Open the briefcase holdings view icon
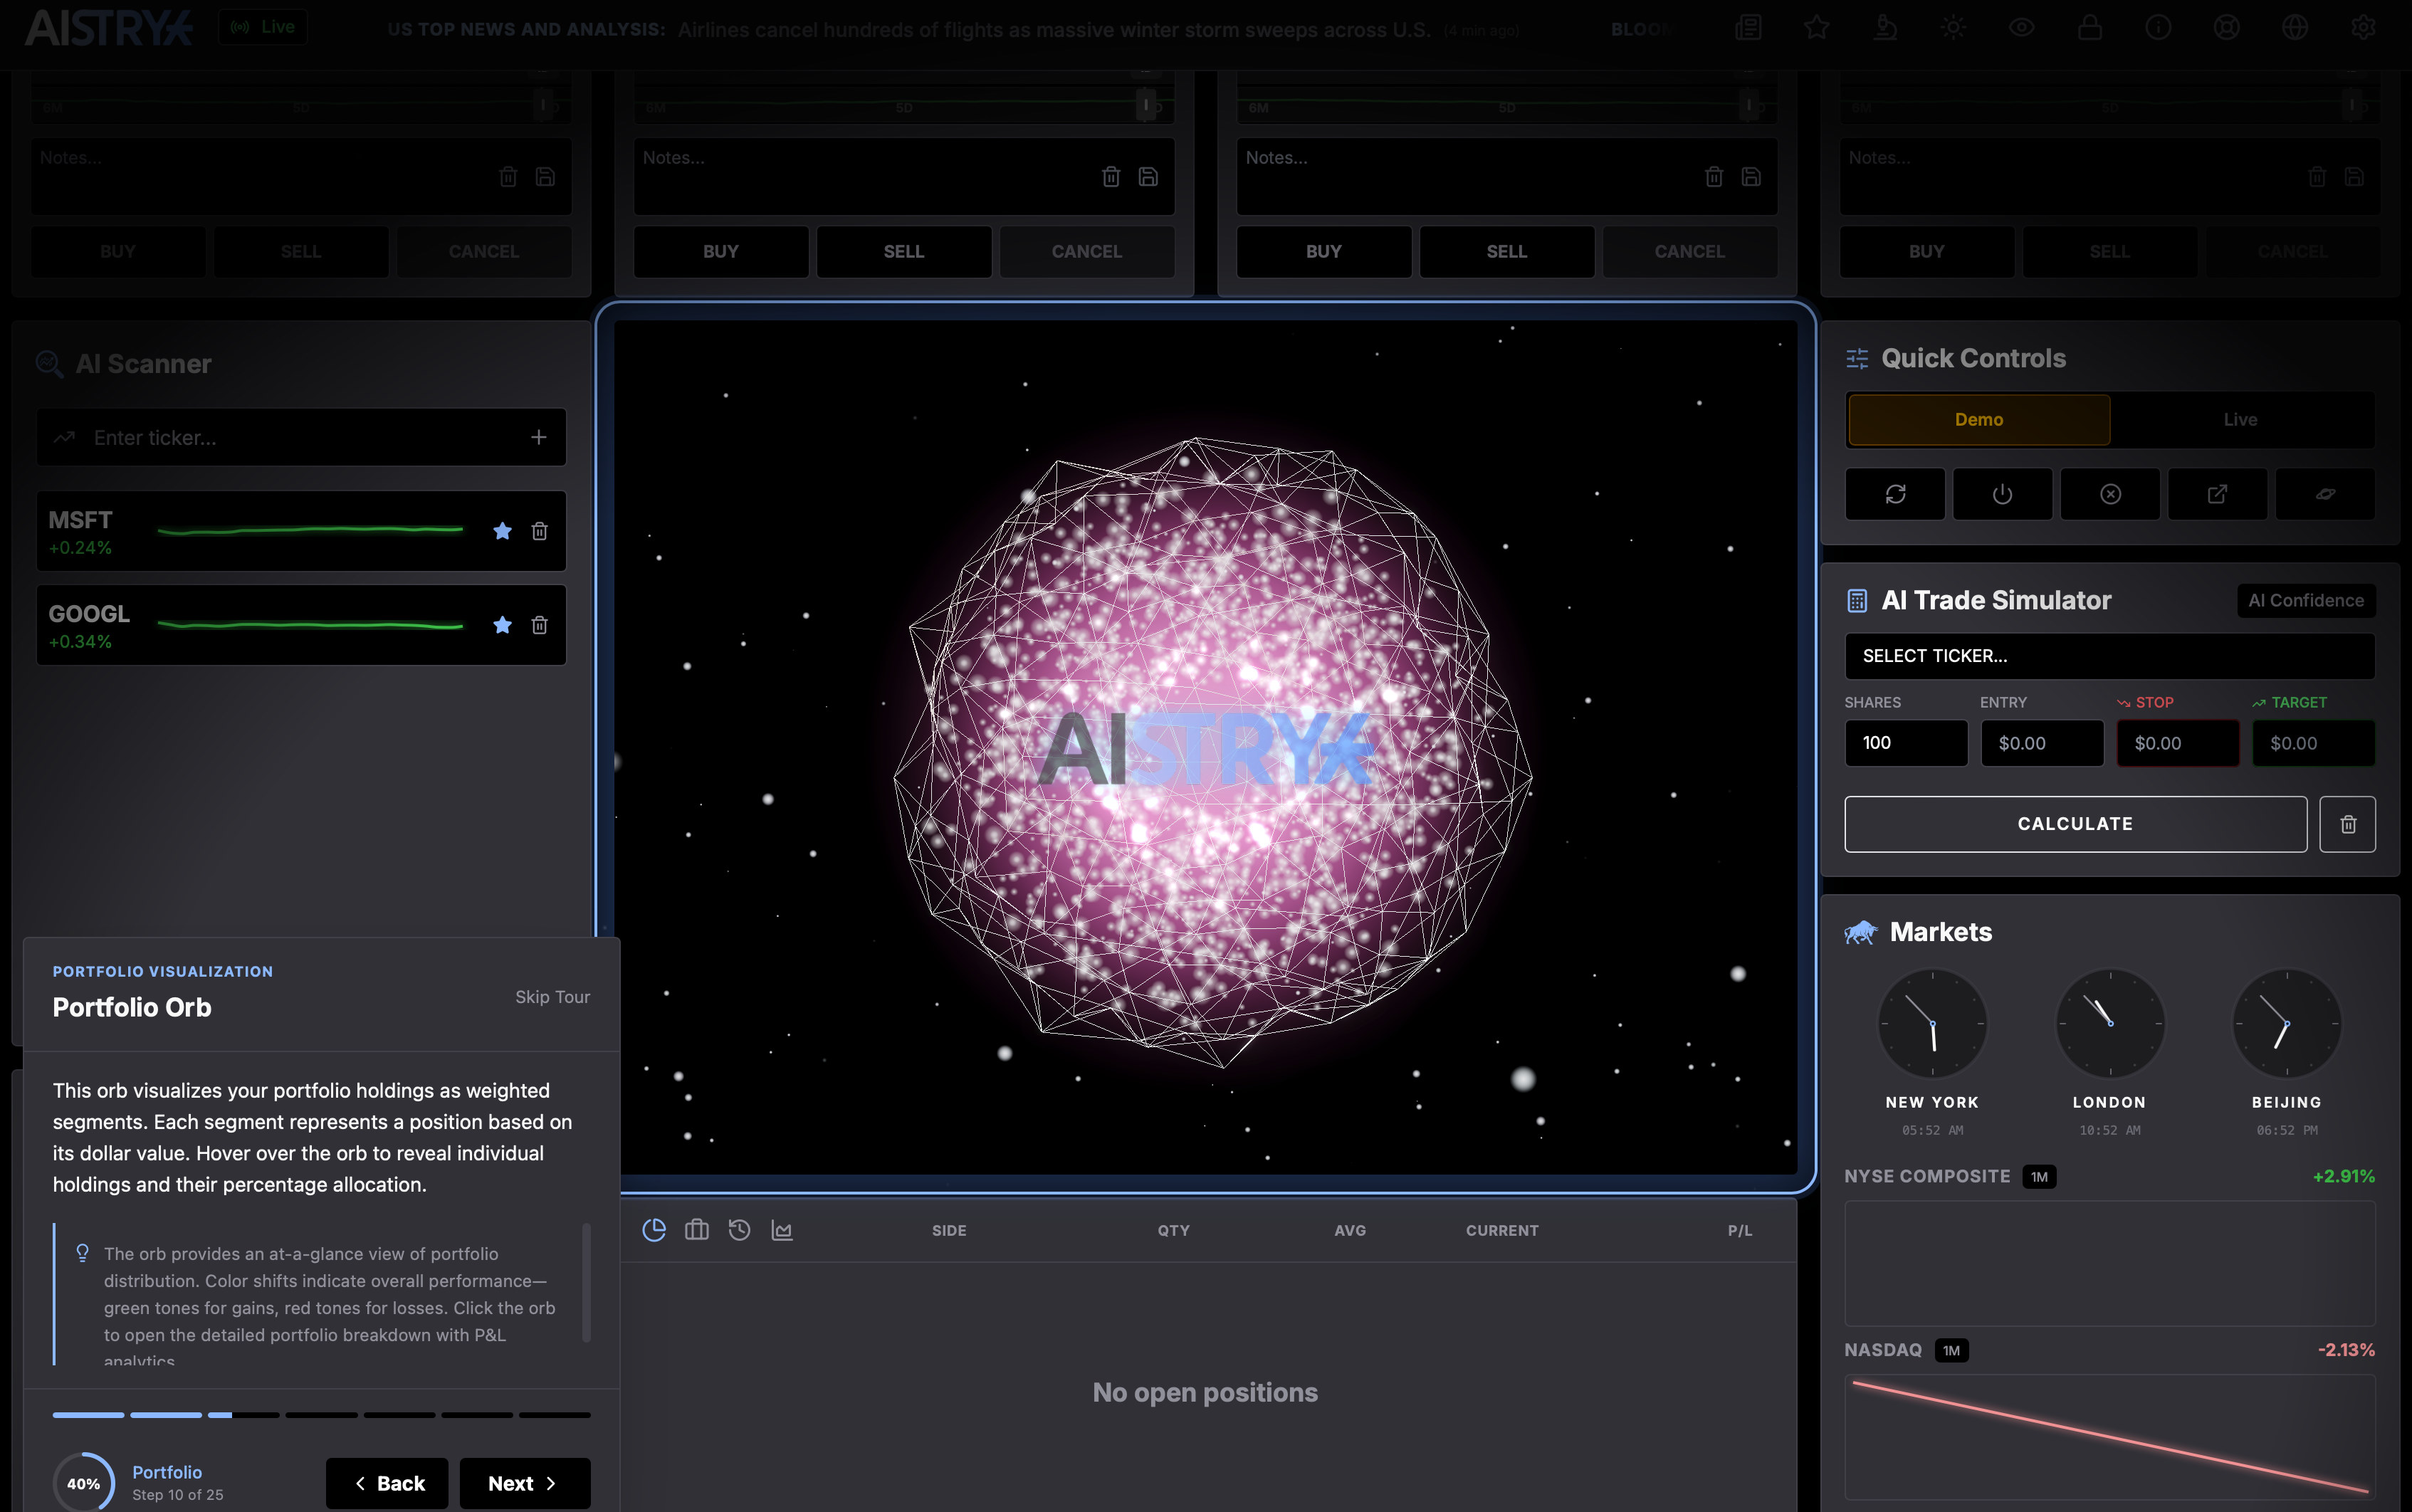2412x1512 pixels. click(696, 1230)
